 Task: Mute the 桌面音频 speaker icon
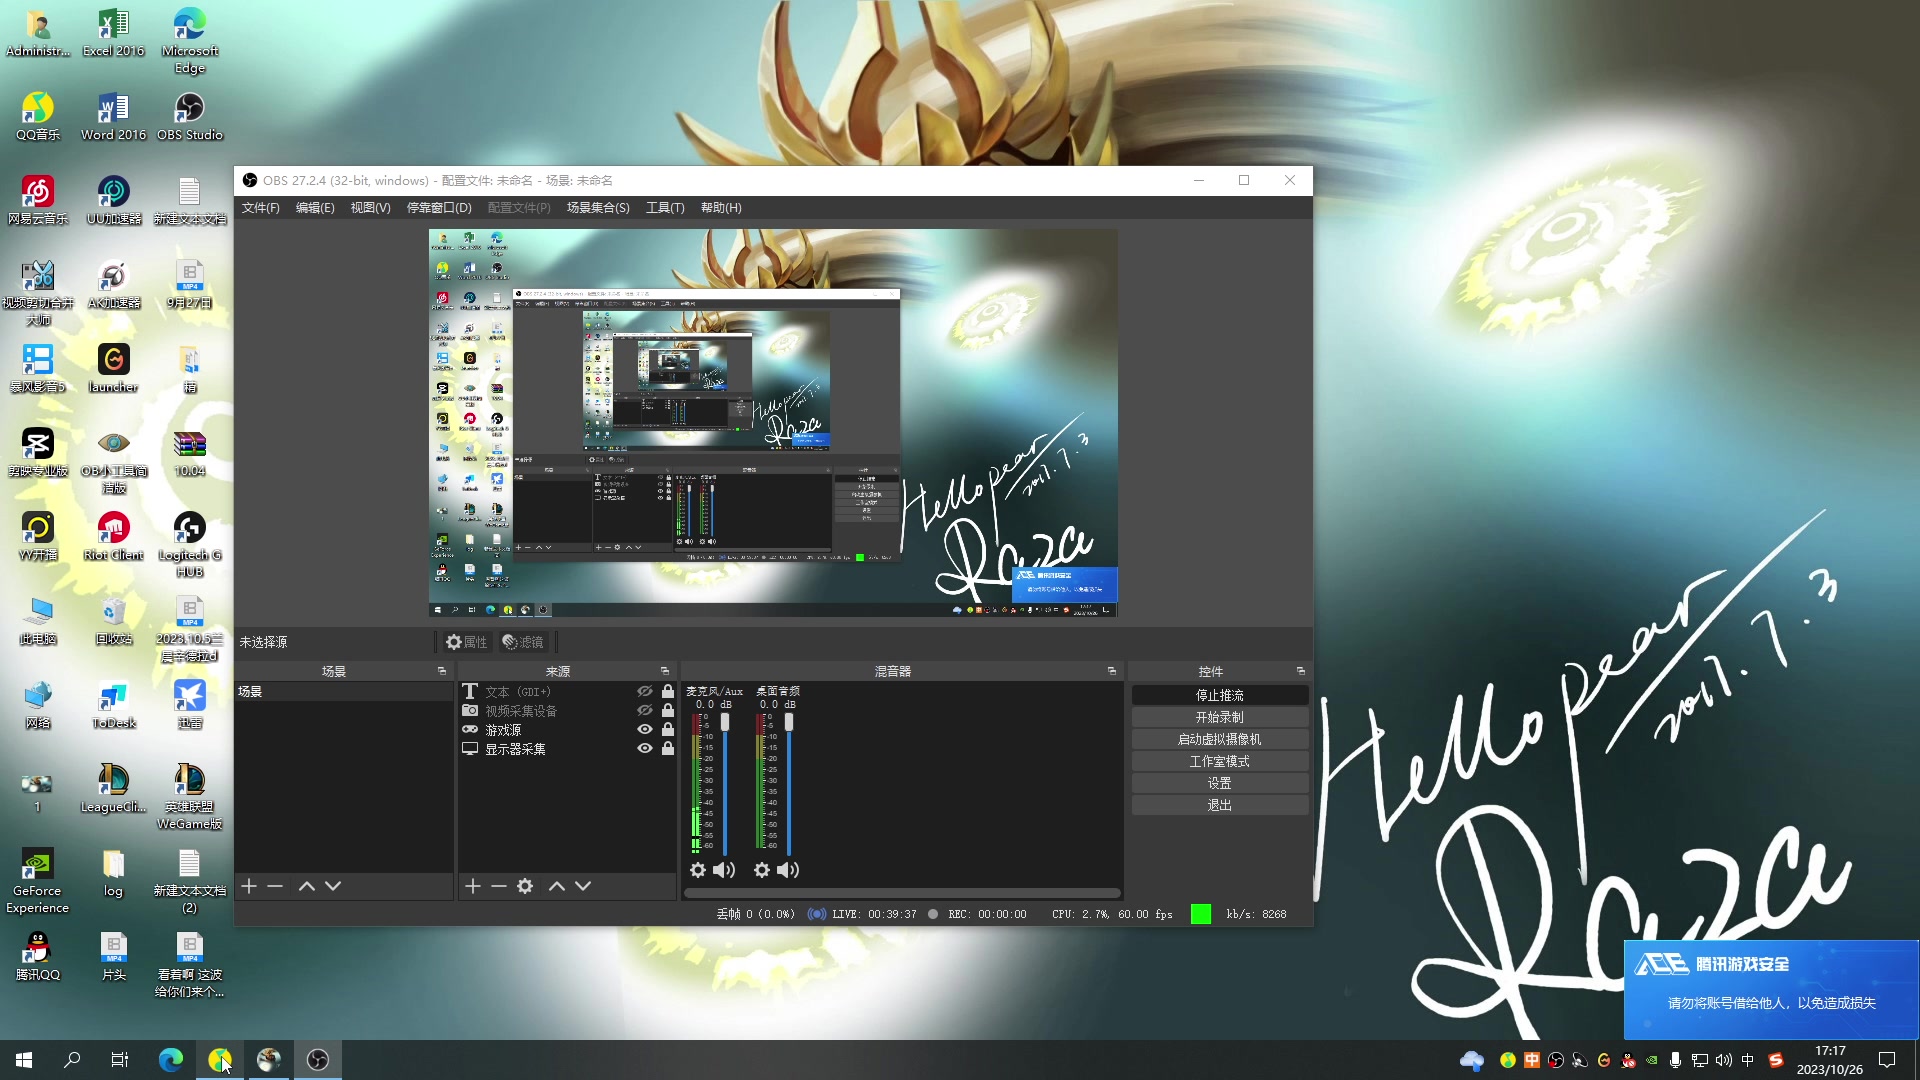(x=788, y=870)
